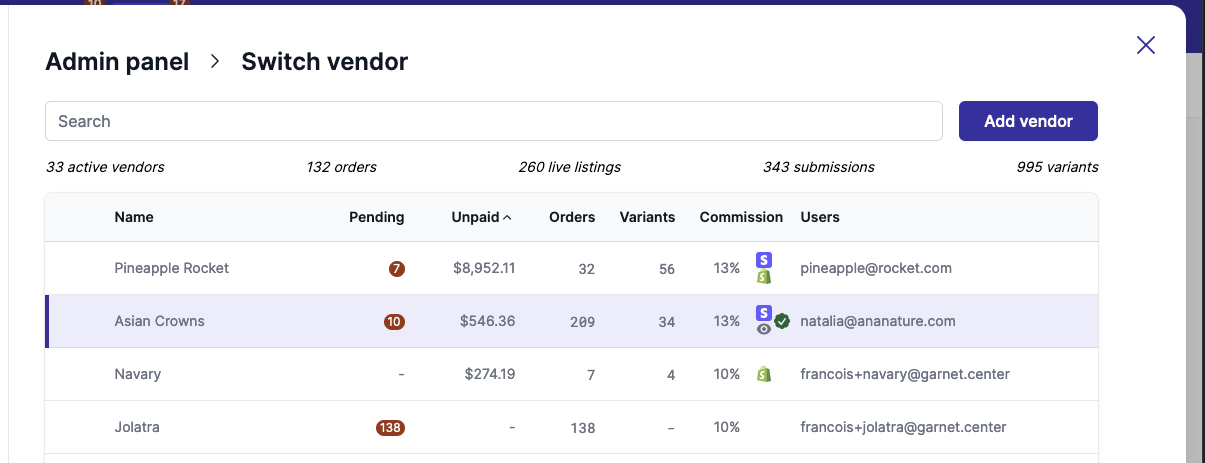Click the 132 orders stat
This screenshot has height=463, width=1205.
pos(342,167)
